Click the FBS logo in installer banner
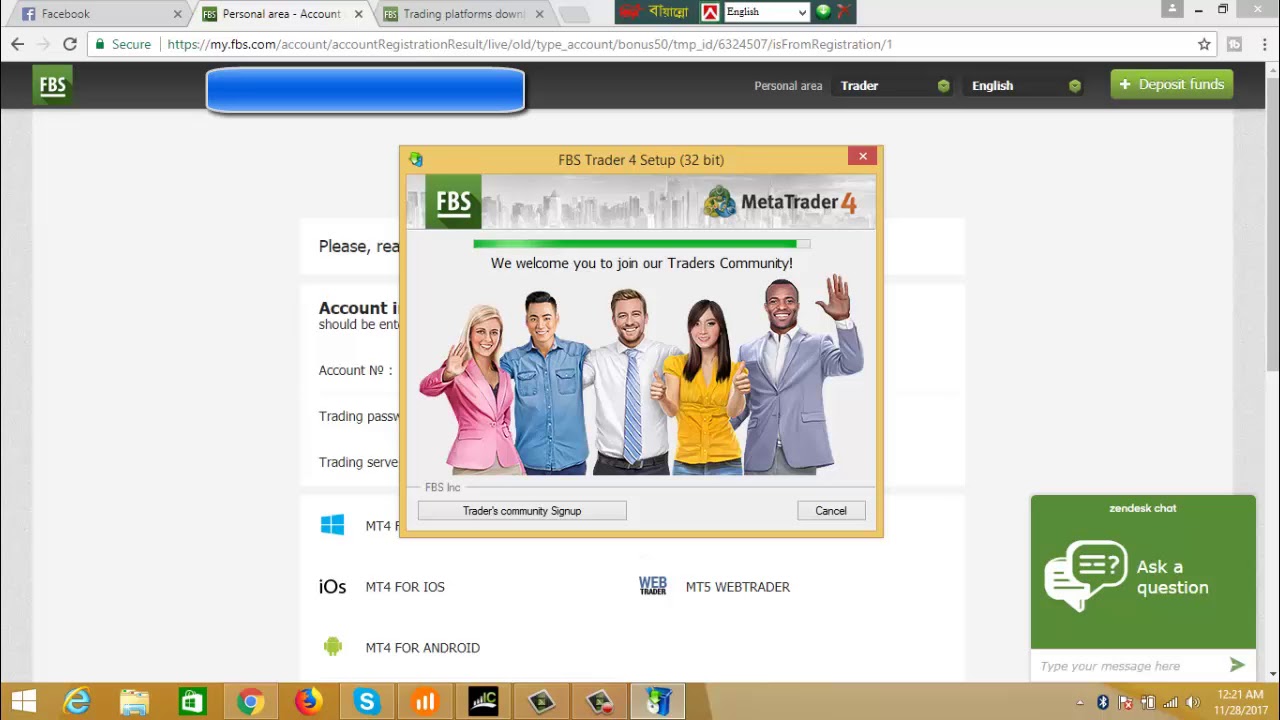The width and height of the screenshot is (1280, 720). click(x=453, y=202)
